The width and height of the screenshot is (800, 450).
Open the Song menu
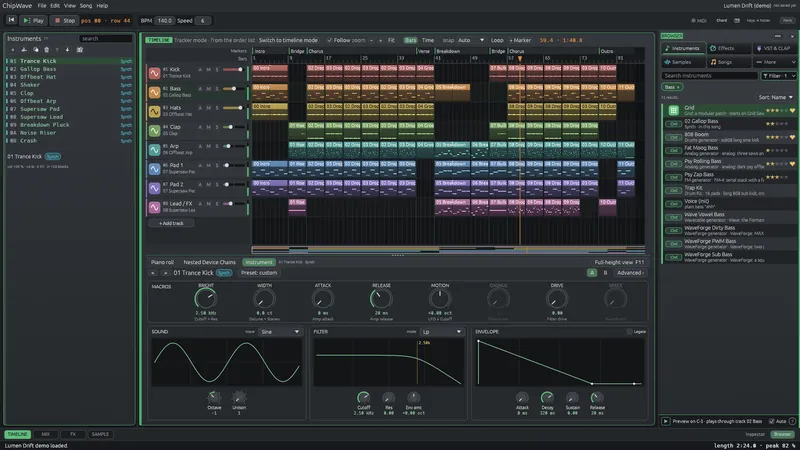click(86, 6)
